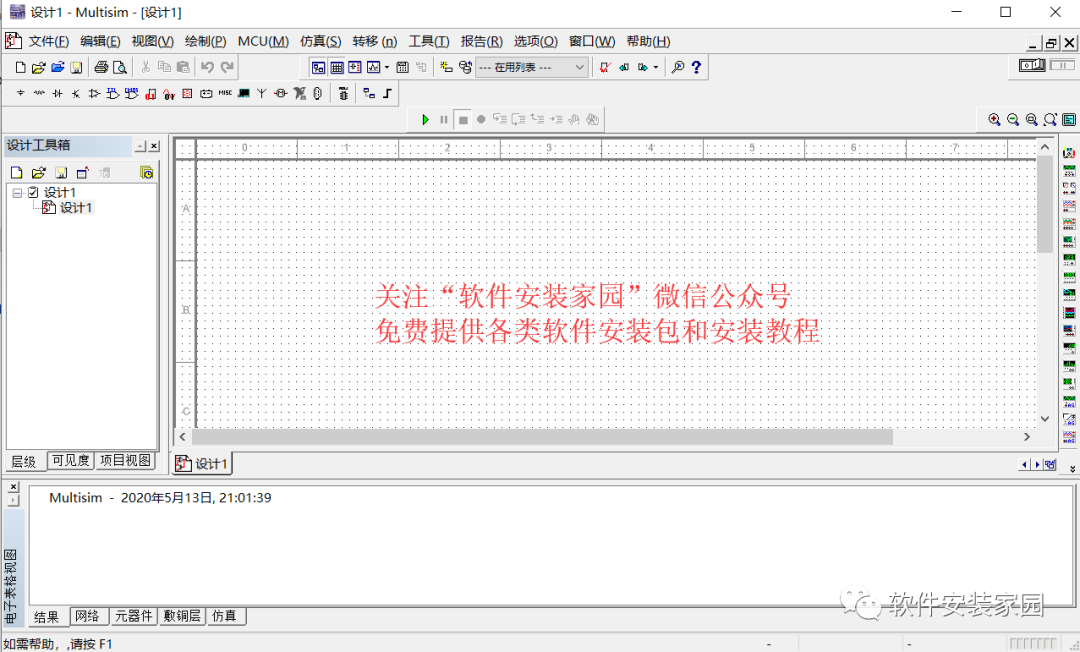The height and width of the screenshot is (652, 1080).
Task: Toggle the Design Toolbox display icon
Action: coord(318,67)
